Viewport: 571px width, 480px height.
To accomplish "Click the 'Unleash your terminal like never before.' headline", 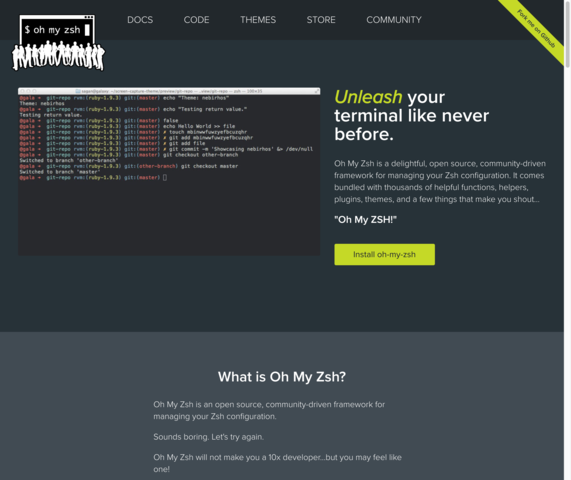I will [411, 115].
